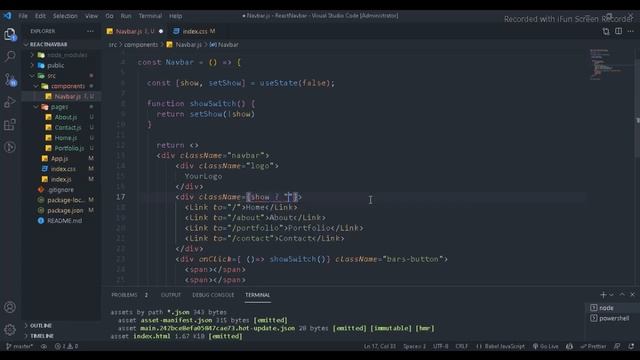This screenshot has width=640, height=360.
Task: Switch to the Output panel tab
Action: tap(171, 295)
